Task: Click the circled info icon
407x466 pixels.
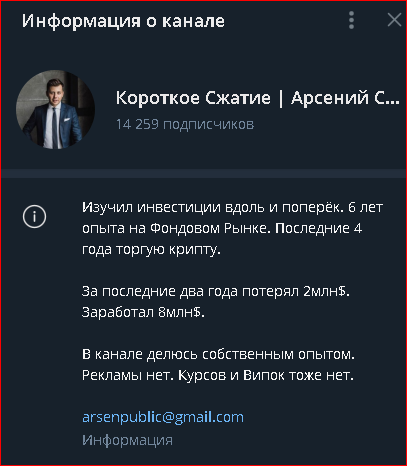Action: pos(34,217)
